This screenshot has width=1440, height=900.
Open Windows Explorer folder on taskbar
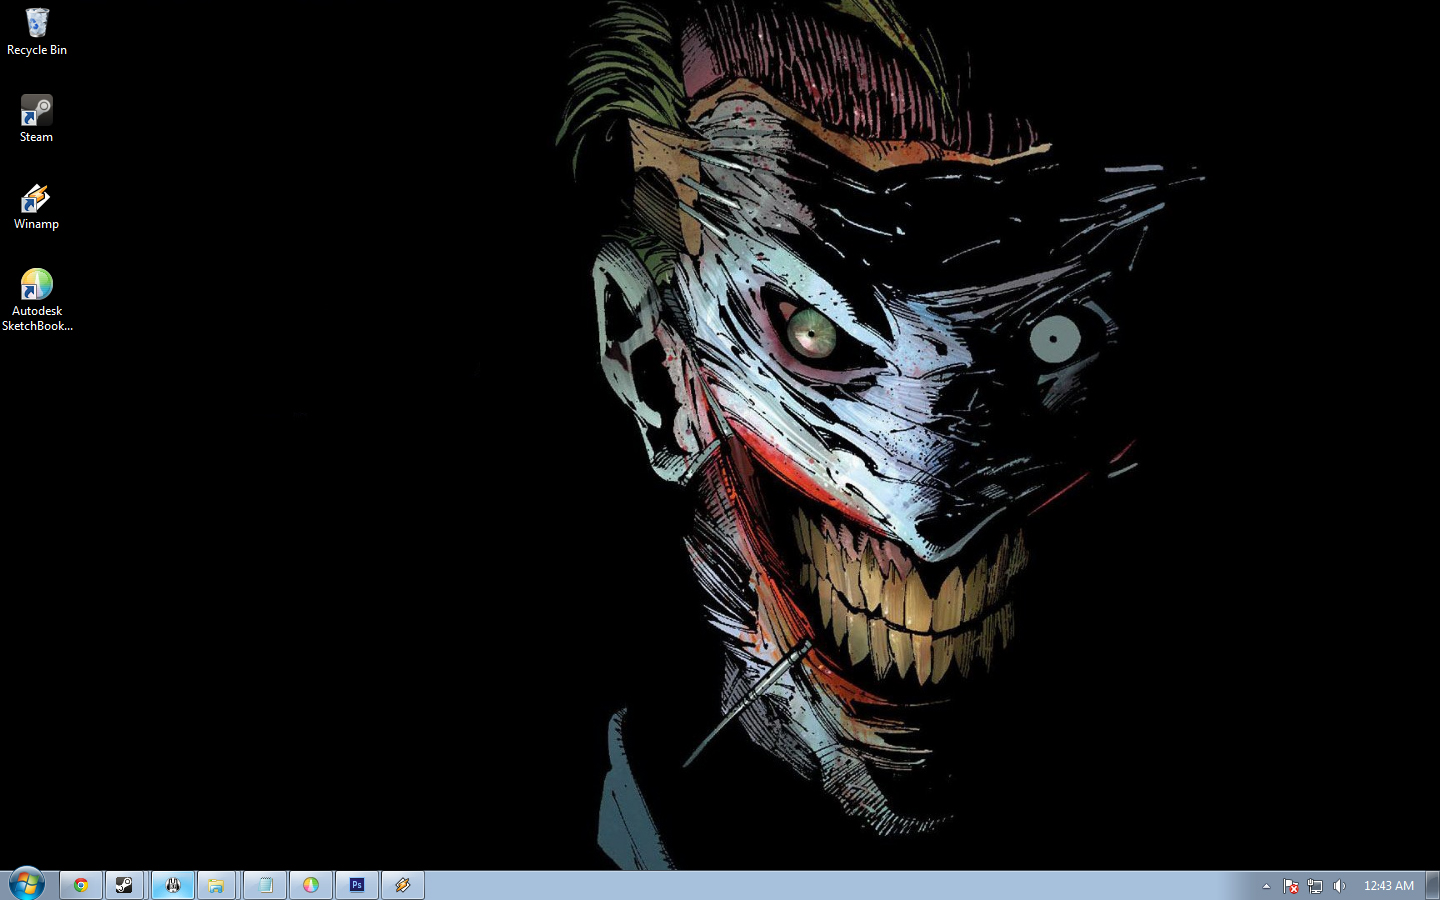[216, 885]
